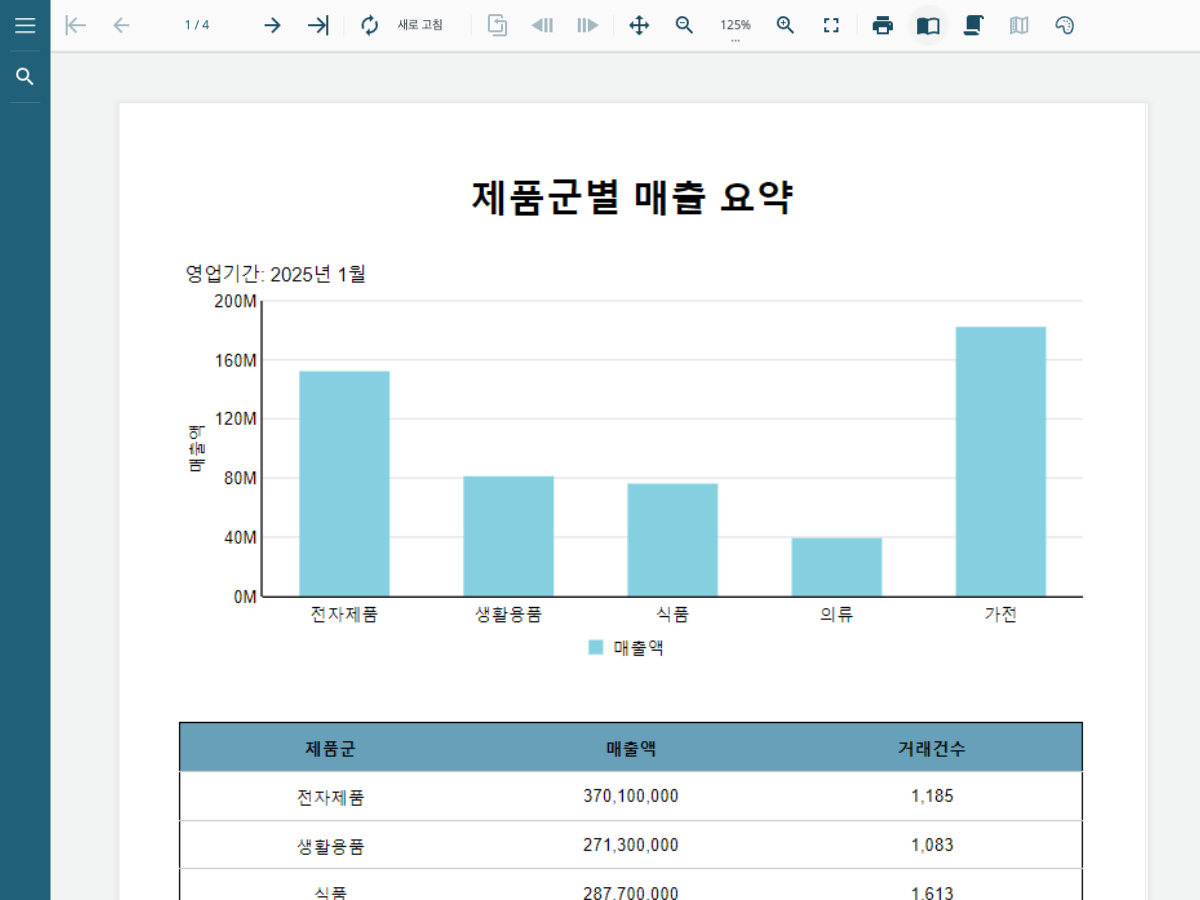1200x900 pixels.
Task: Open the 125% zoom level dropdown
Action: coord(735,27)
